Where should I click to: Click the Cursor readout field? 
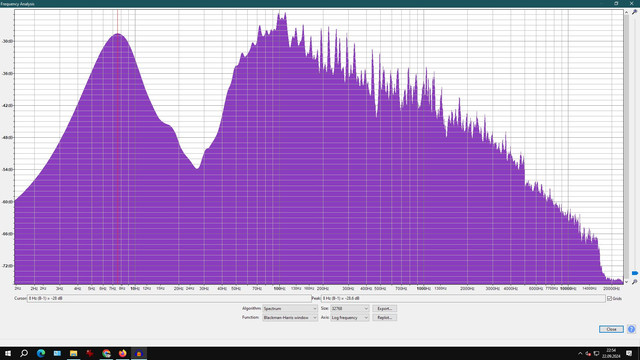[x=169, y=298]
